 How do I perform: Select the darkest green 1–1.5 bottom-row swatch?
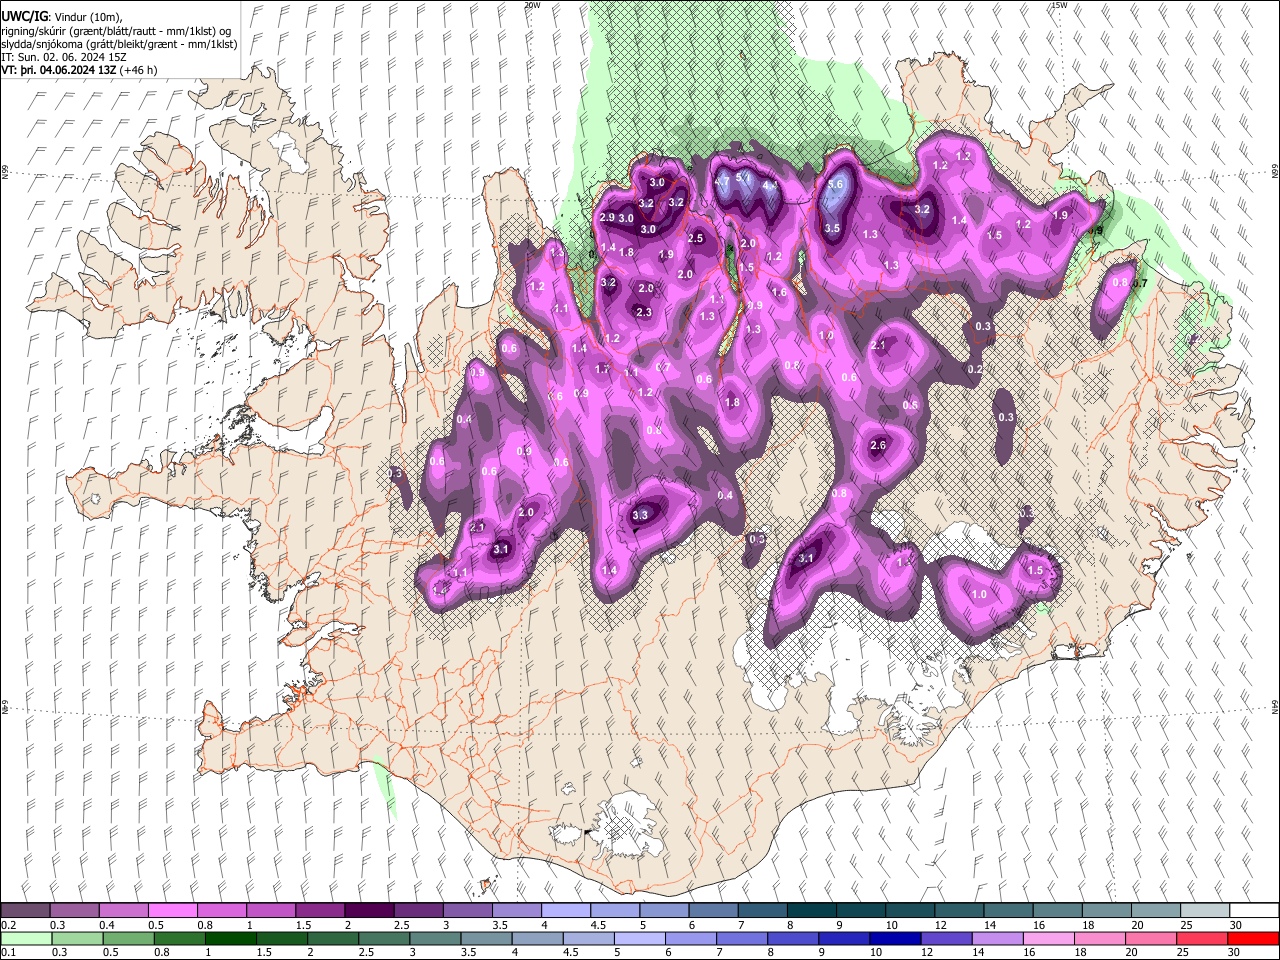230,938
